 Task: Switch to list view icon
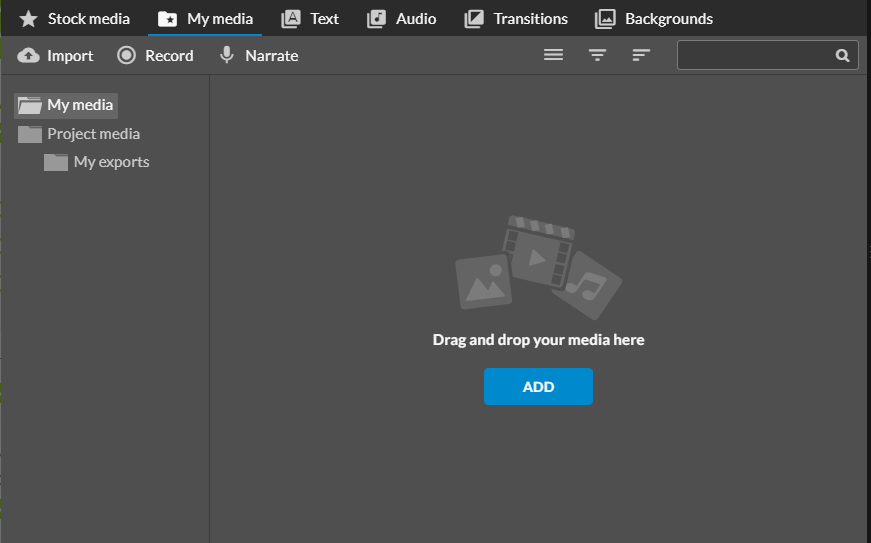pyautogui.click(x=553, y=55)
